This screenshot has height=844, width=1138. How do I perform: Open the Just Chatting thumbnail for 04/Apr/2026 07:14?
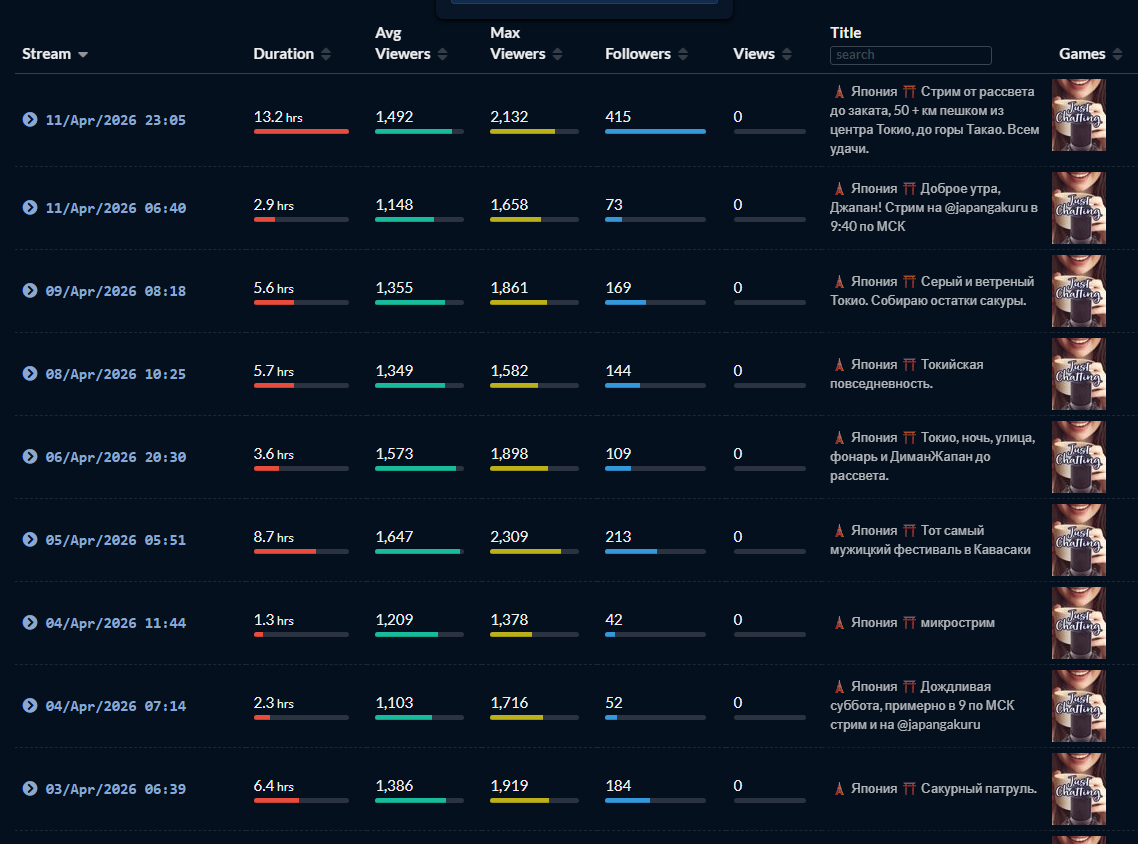[x=1078, y=706]
